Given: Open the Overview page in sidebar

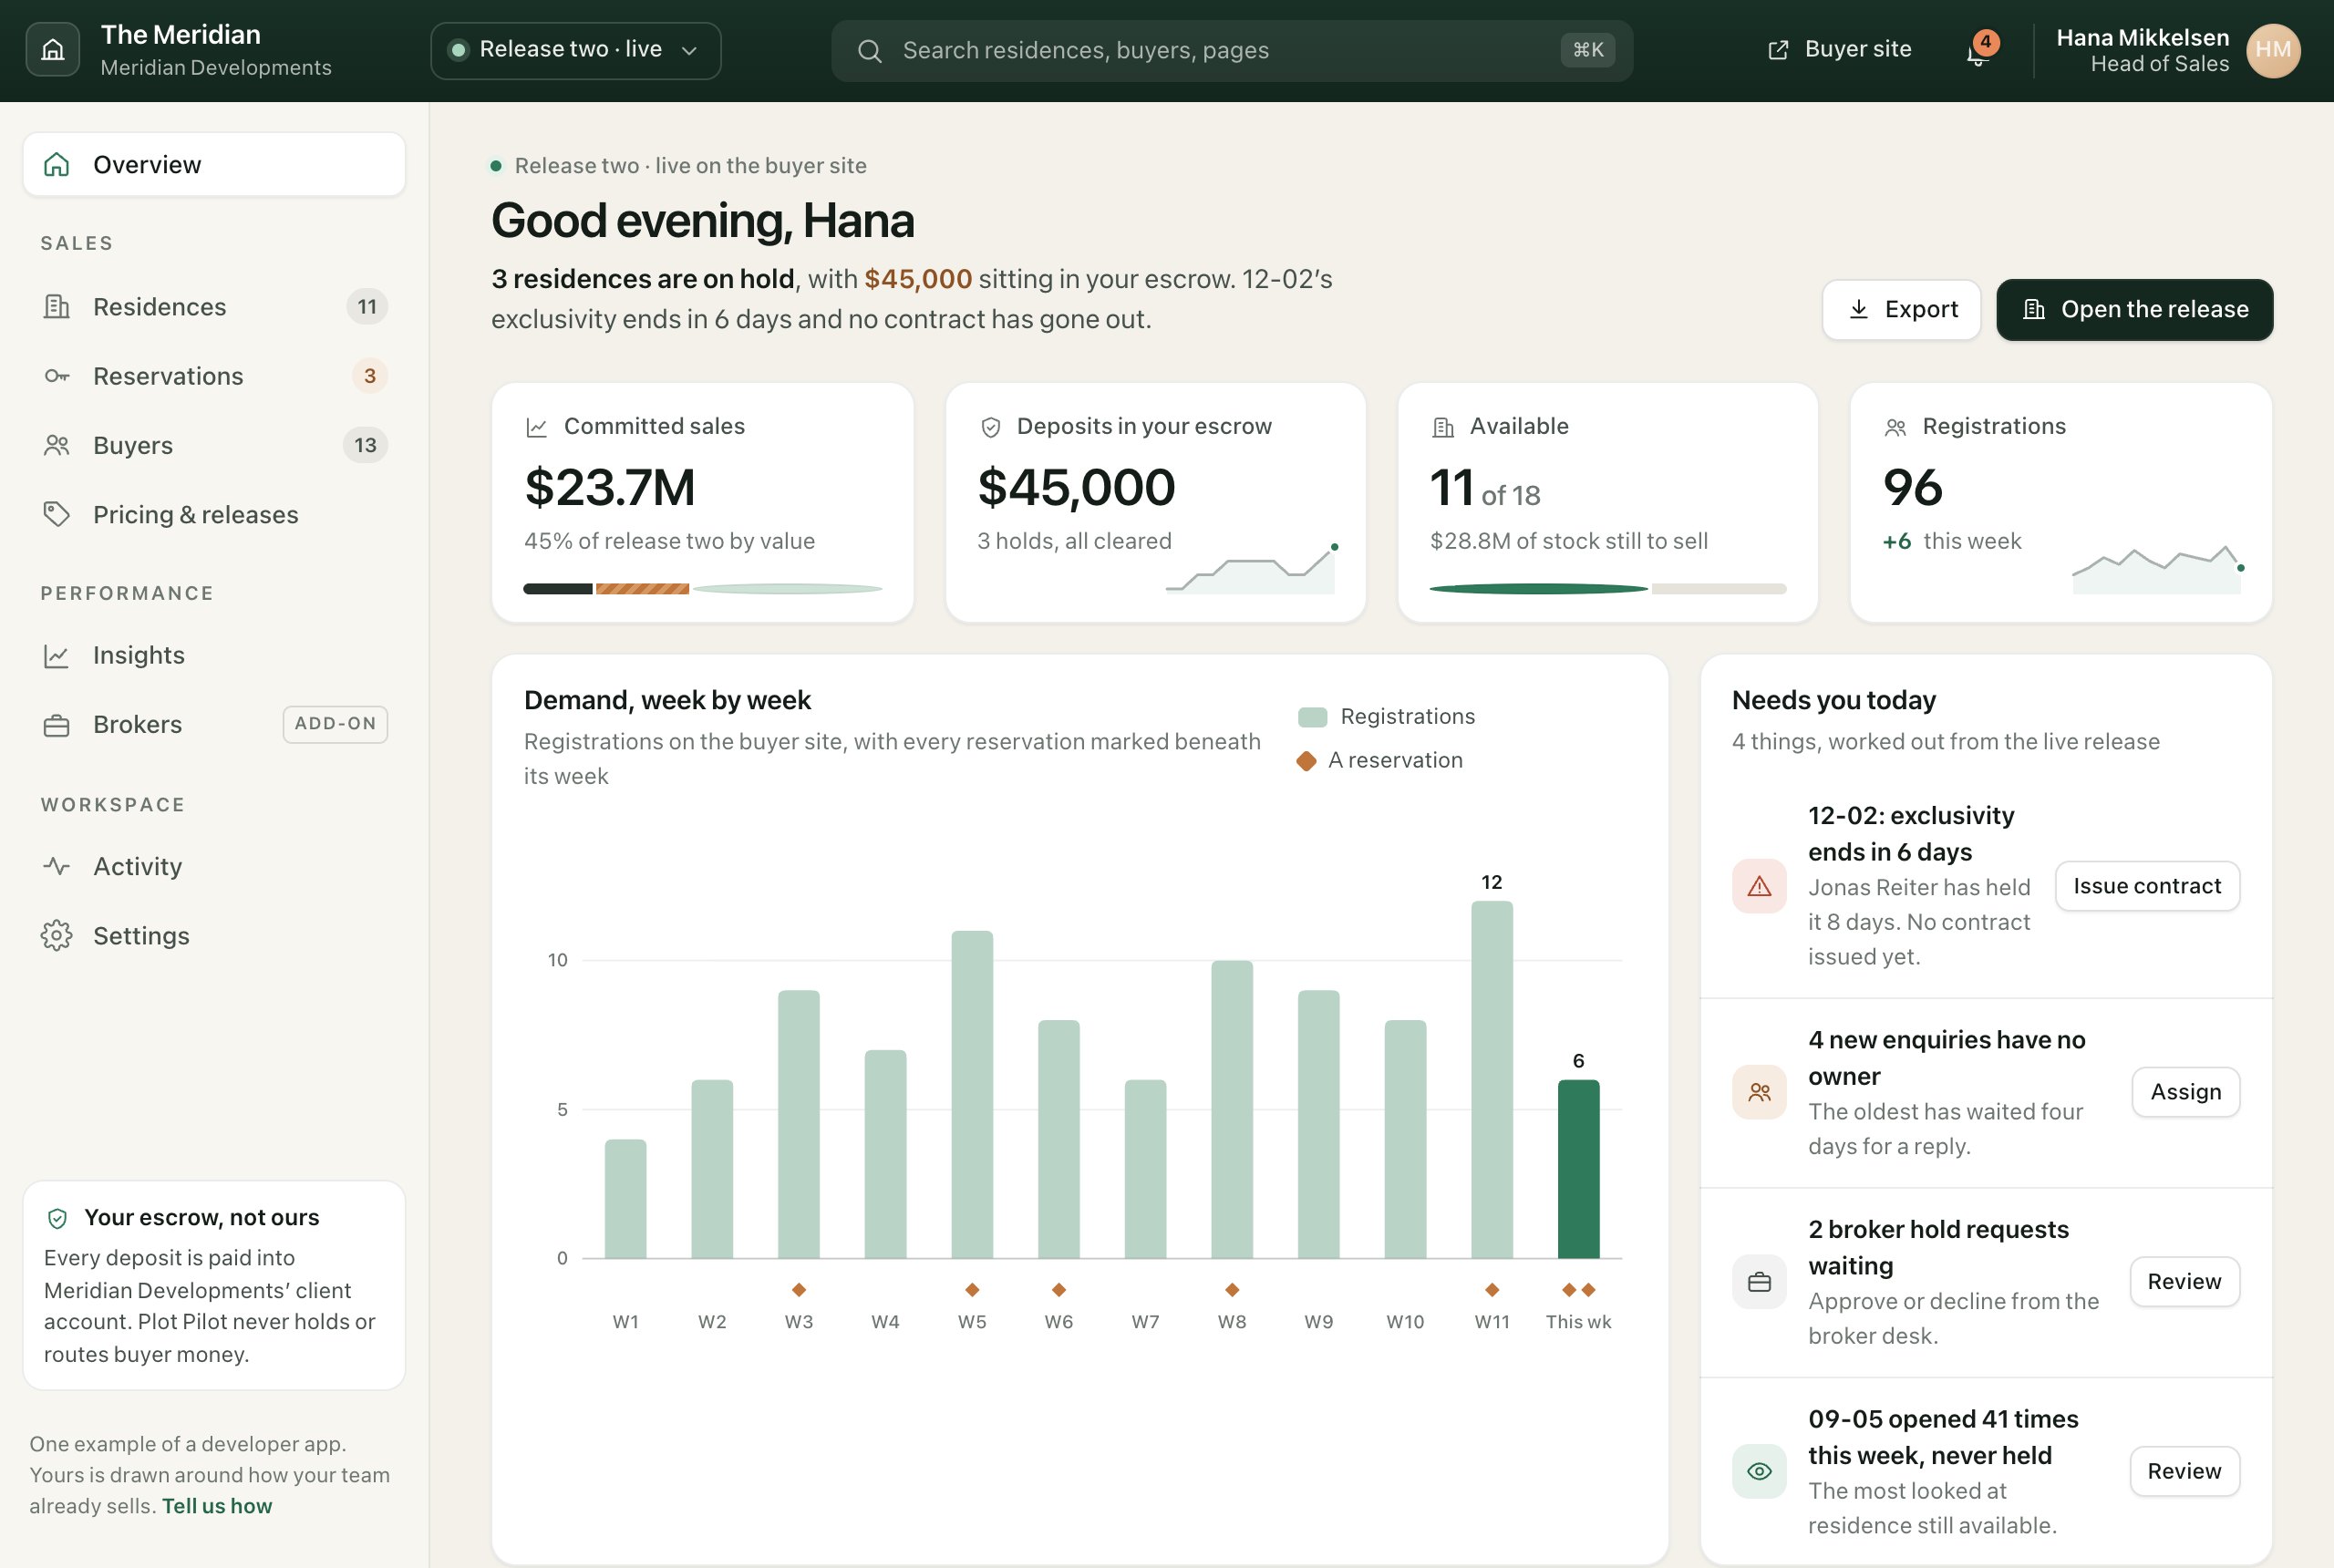Looking at the screenshot, I should 214,164.
